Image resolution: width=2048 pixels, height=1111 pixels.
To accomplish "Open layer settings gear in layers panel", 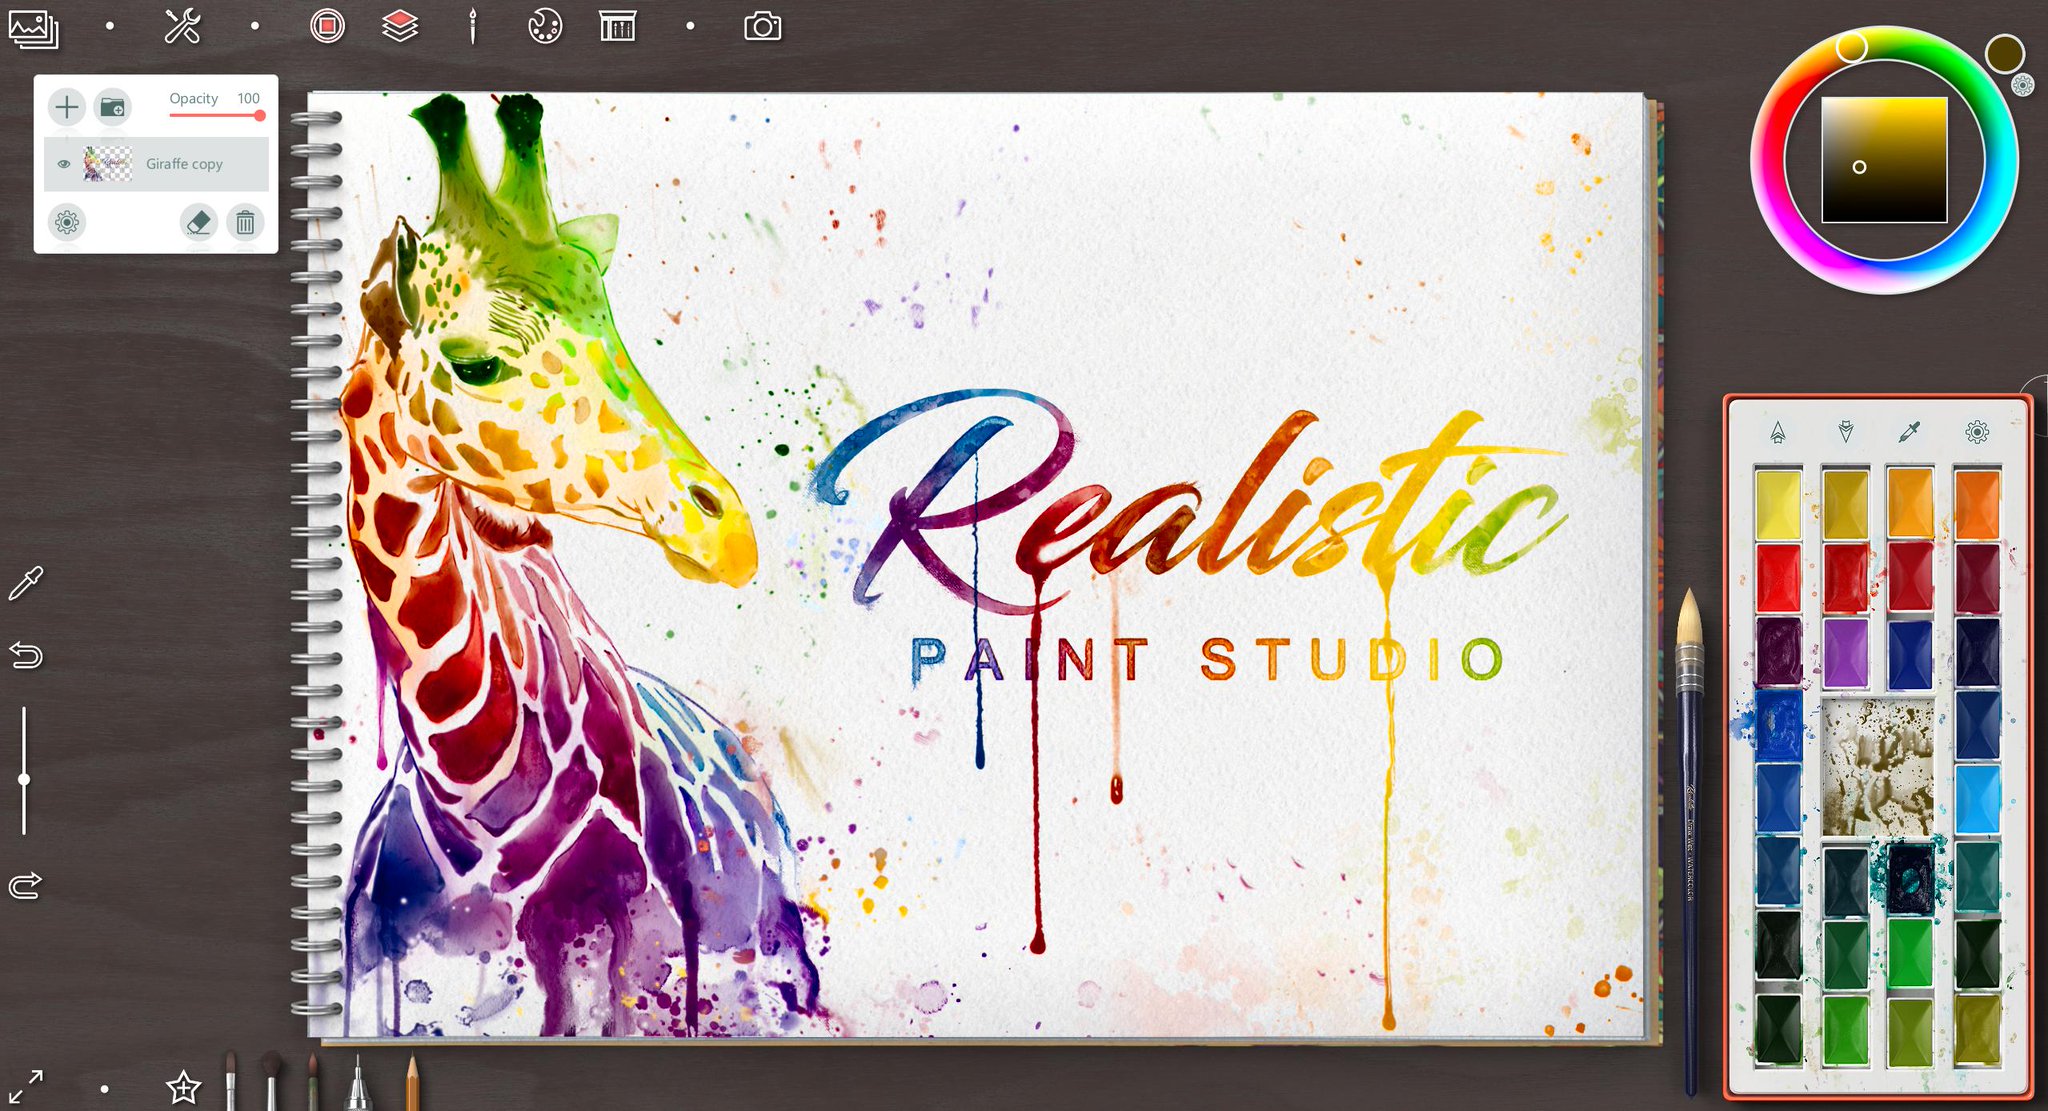I will 67,222.
